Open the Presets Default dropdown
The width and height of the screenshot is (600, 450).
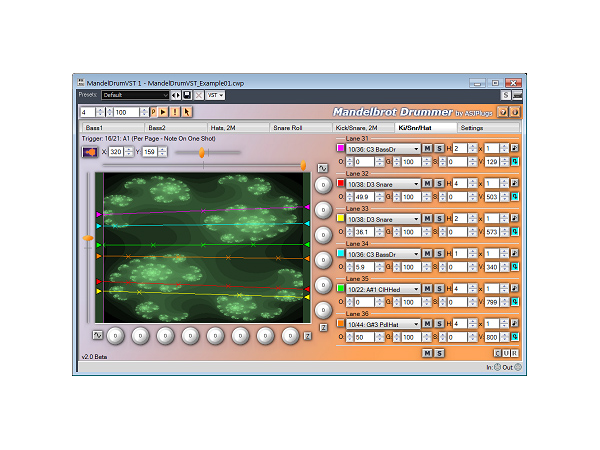pos(135,95)
